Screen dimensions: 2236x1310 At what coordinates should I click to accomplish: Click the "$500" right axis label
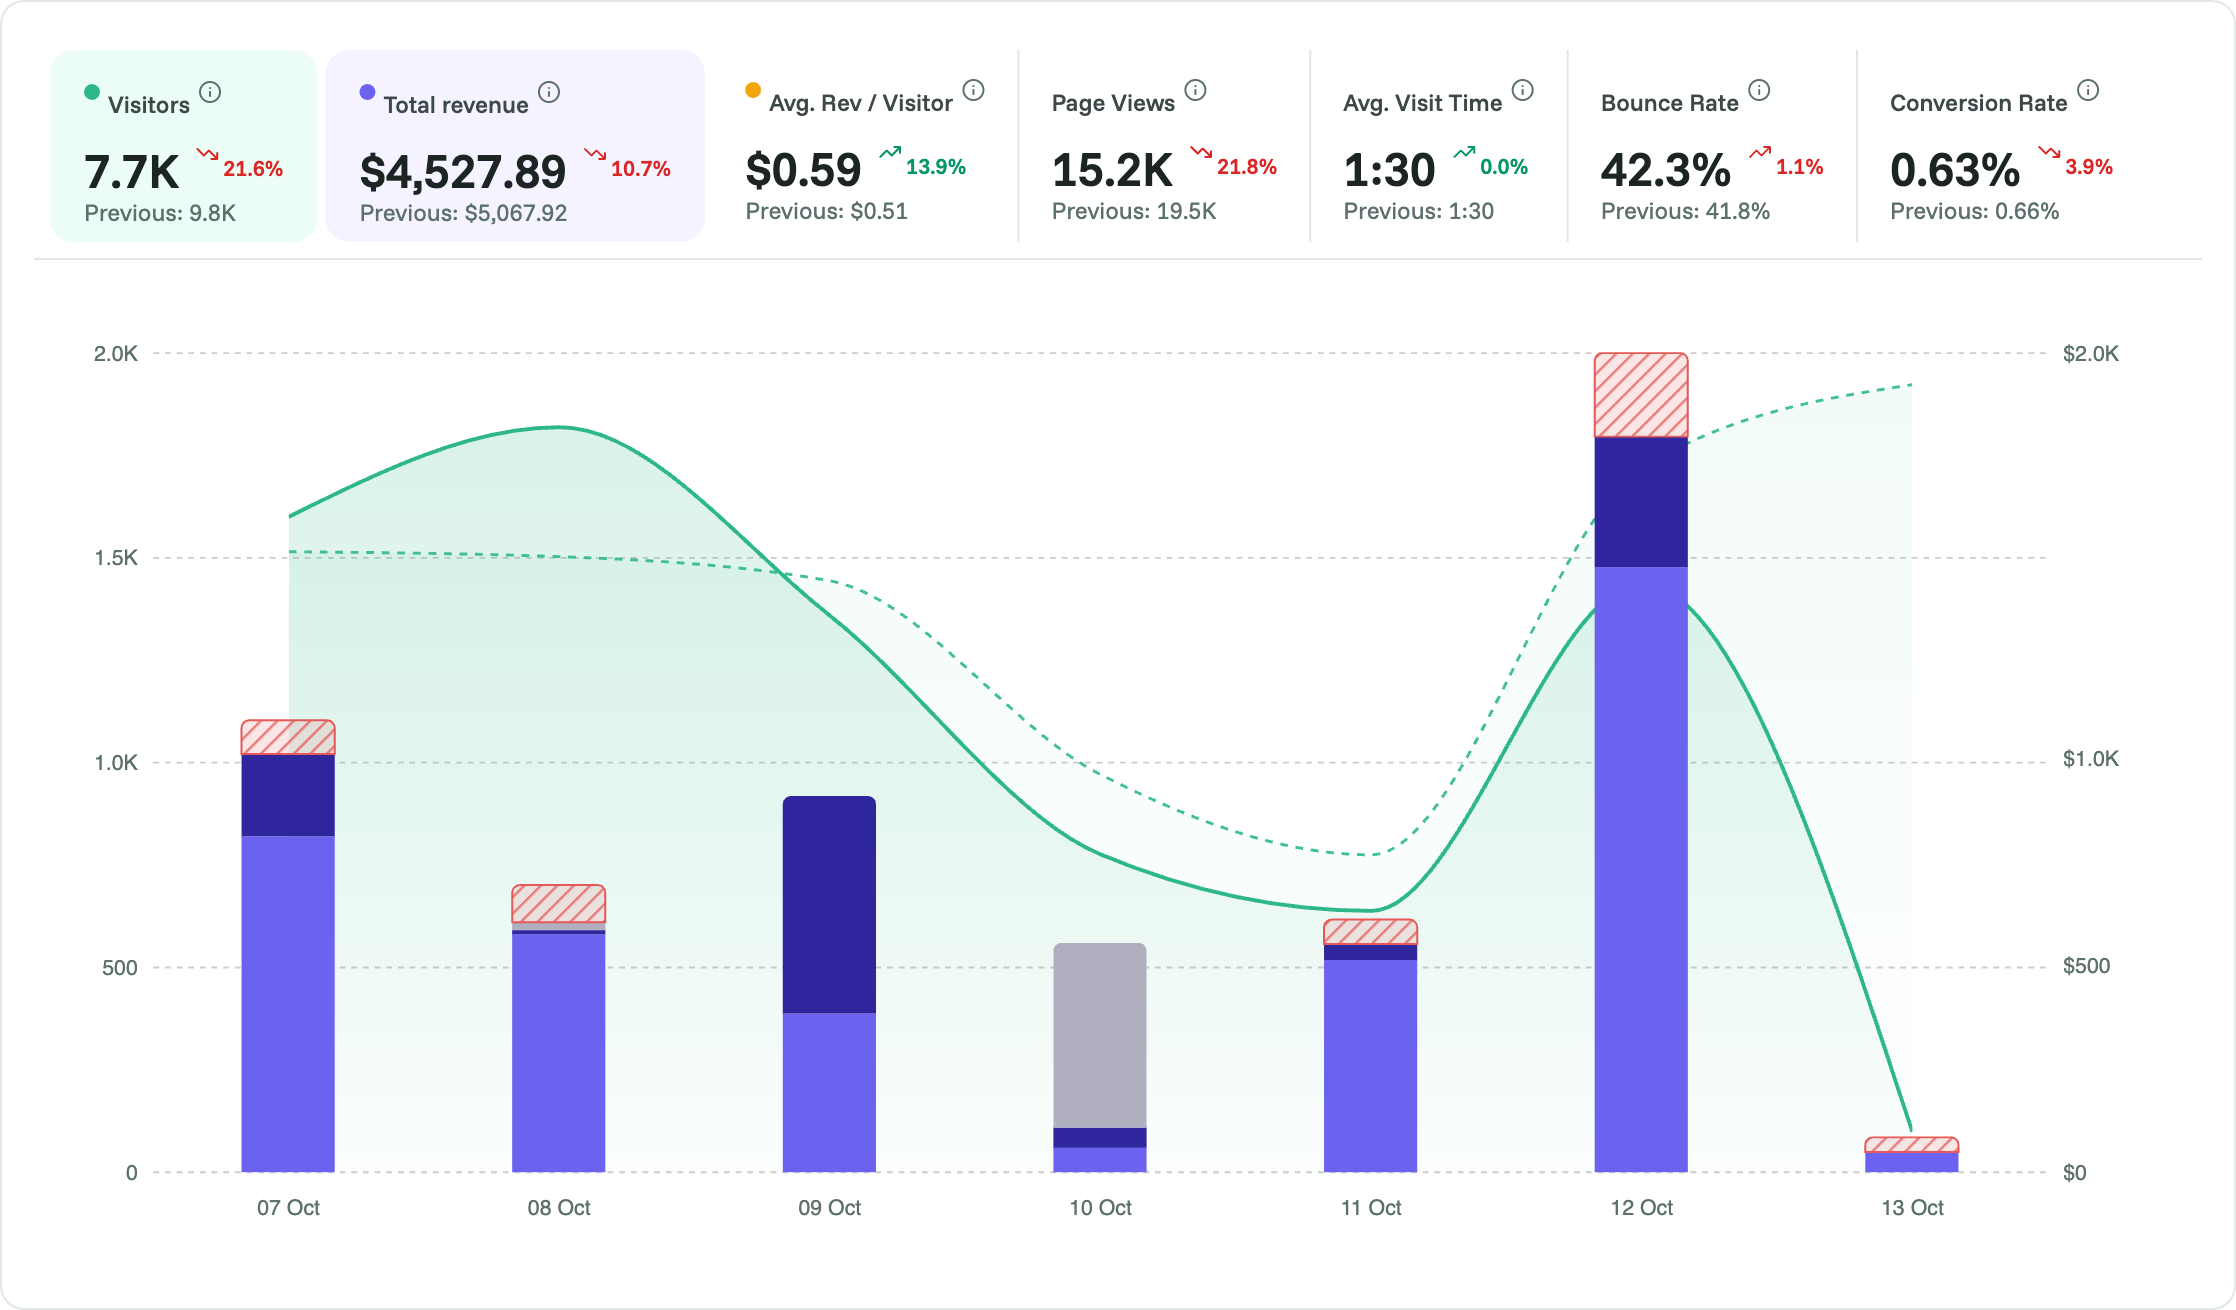tap(2086, 965)
